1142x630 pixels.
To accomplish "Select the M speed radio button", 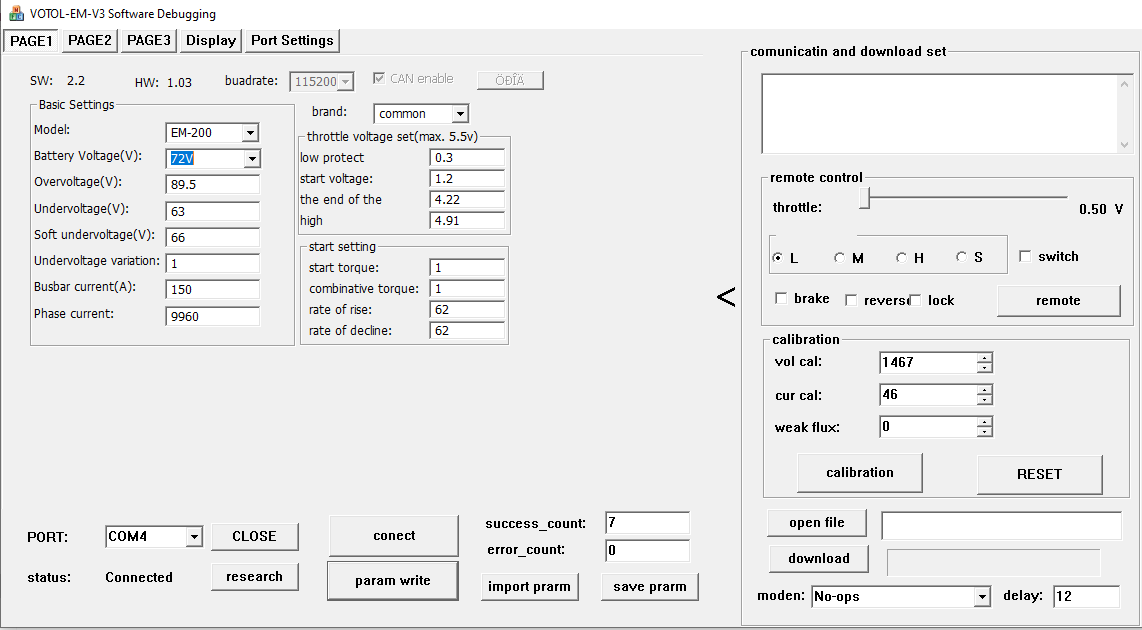I will [840, 258].
